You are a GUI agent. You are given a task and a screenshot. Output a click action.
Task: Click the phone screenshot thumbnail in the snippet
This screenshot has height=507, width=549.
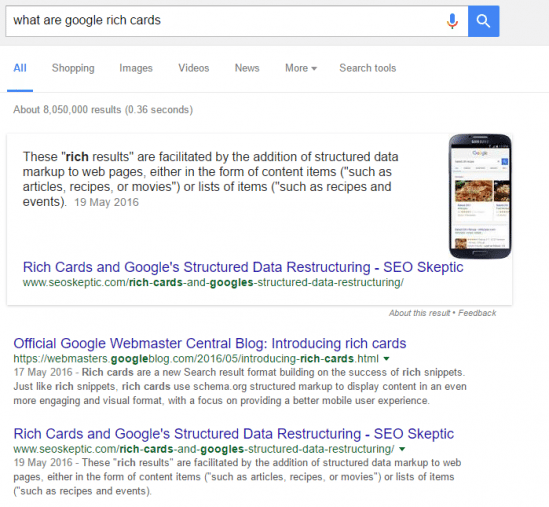point(480,196)
